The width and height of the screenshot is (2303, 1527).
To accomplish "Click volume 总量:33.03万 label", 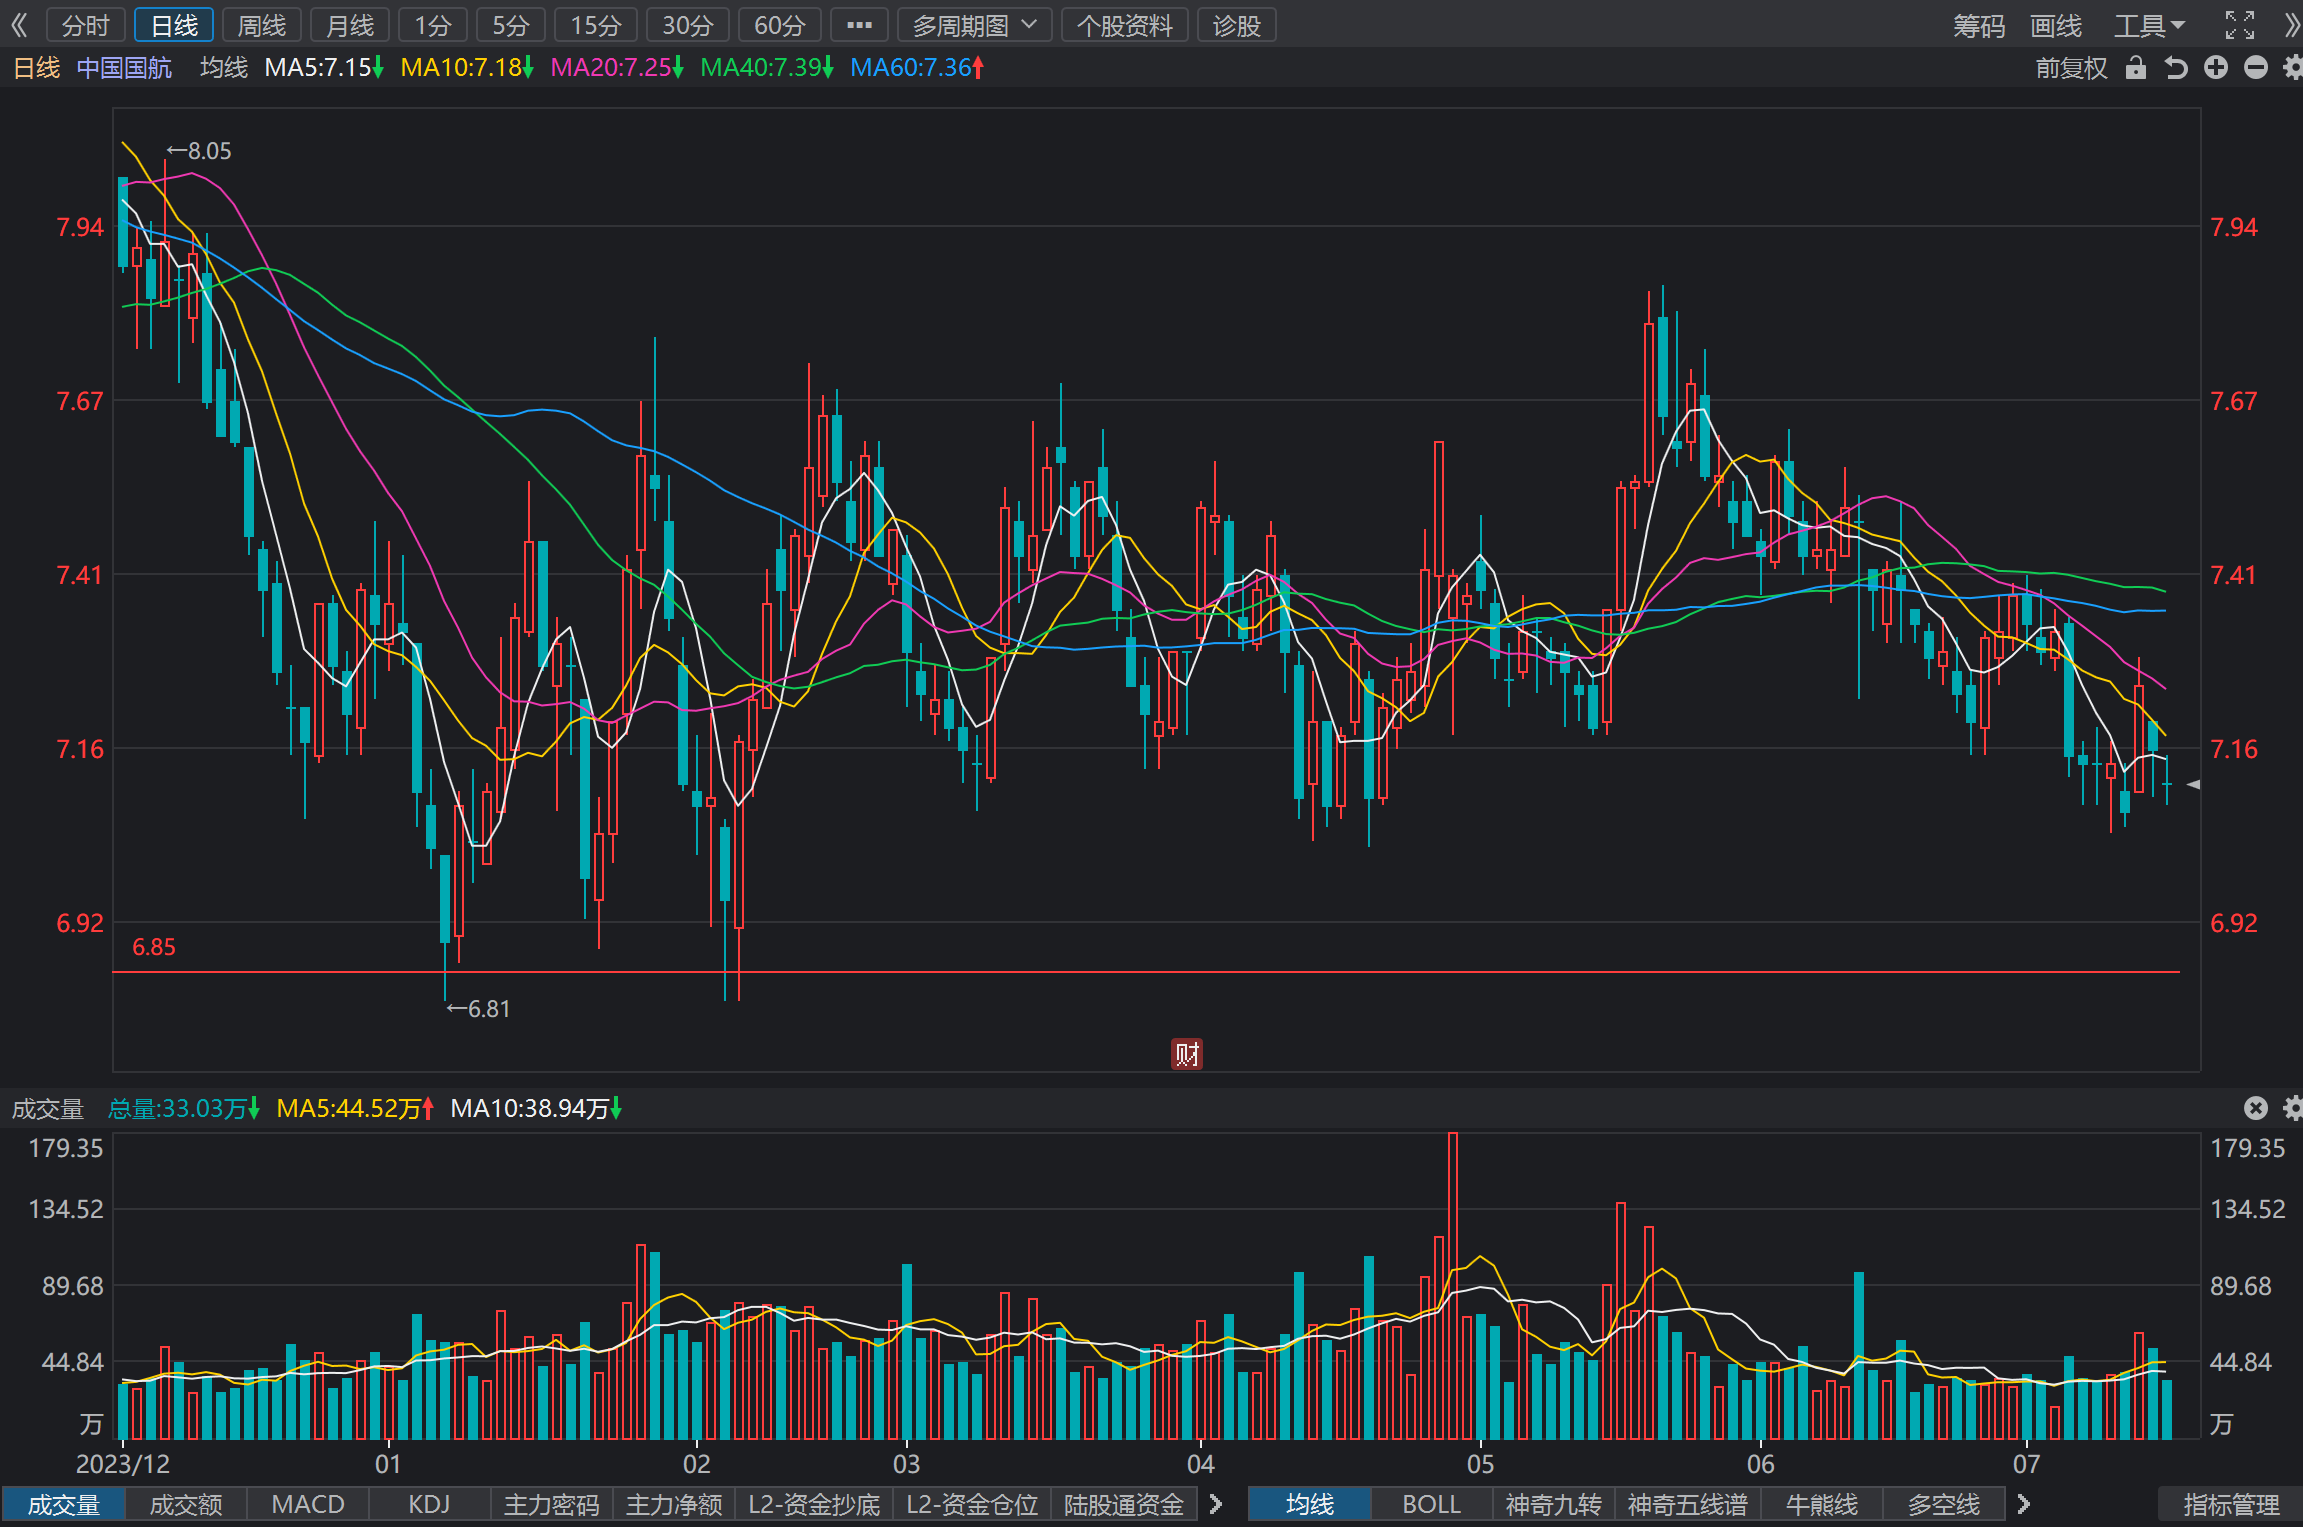I will pyautogui.click(x=184, y=1108).
